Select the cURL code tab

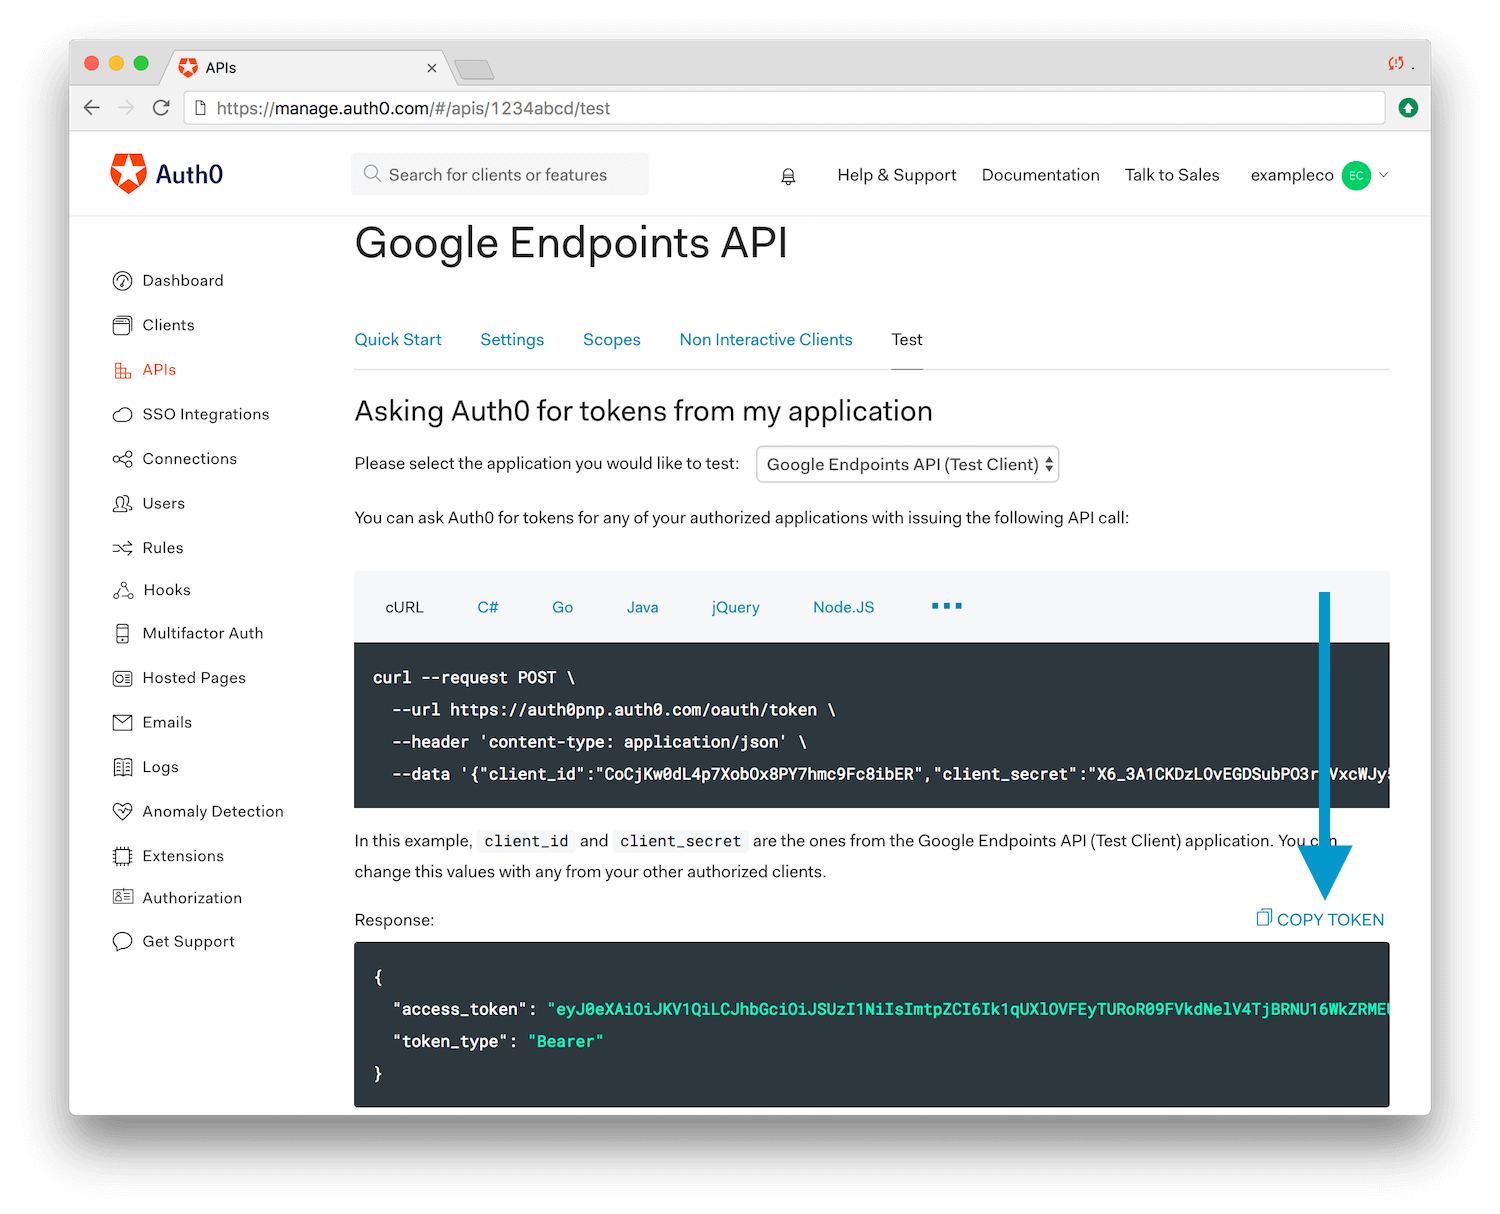(x=404, y=607)
